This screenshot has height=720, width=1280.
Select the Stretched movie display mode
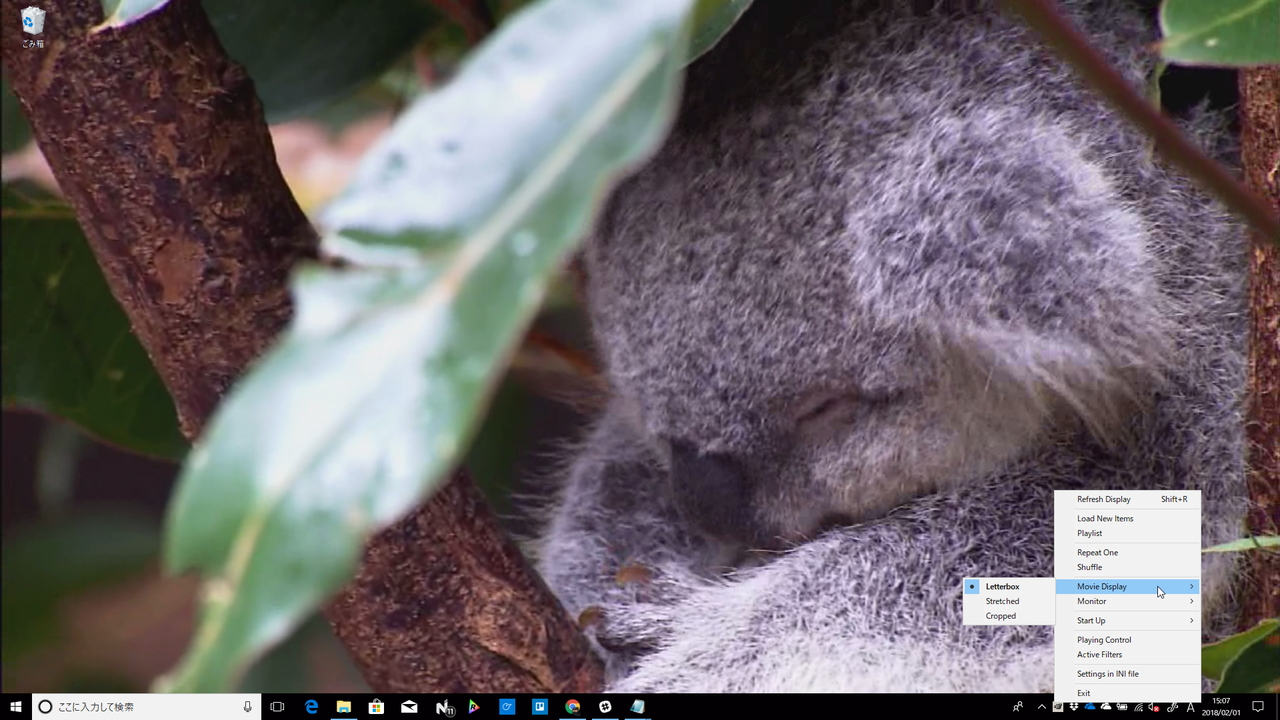pos(1009,601)
